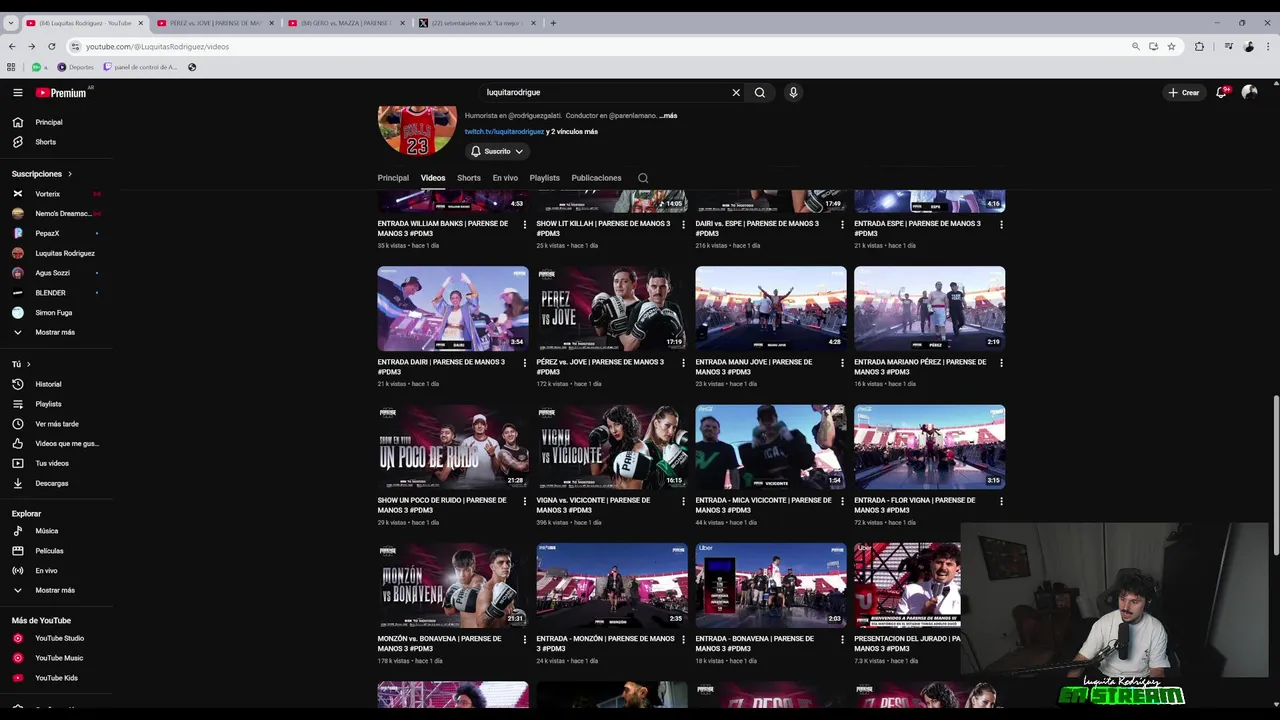Open options for VIGNA vs. VICICONTE video
The width and height of the screenshot is (1280, 720).
(684, 501)
